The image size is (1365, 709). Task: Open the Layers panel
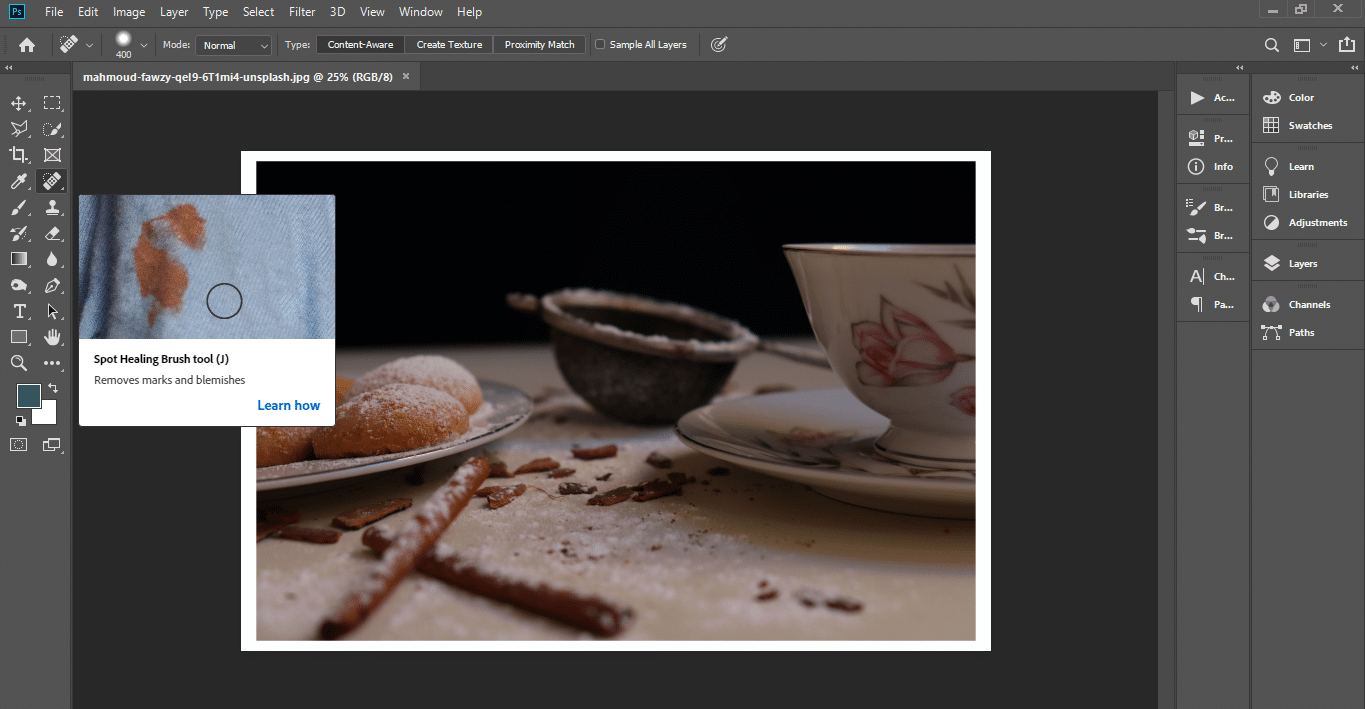(x=1302, y=264)
